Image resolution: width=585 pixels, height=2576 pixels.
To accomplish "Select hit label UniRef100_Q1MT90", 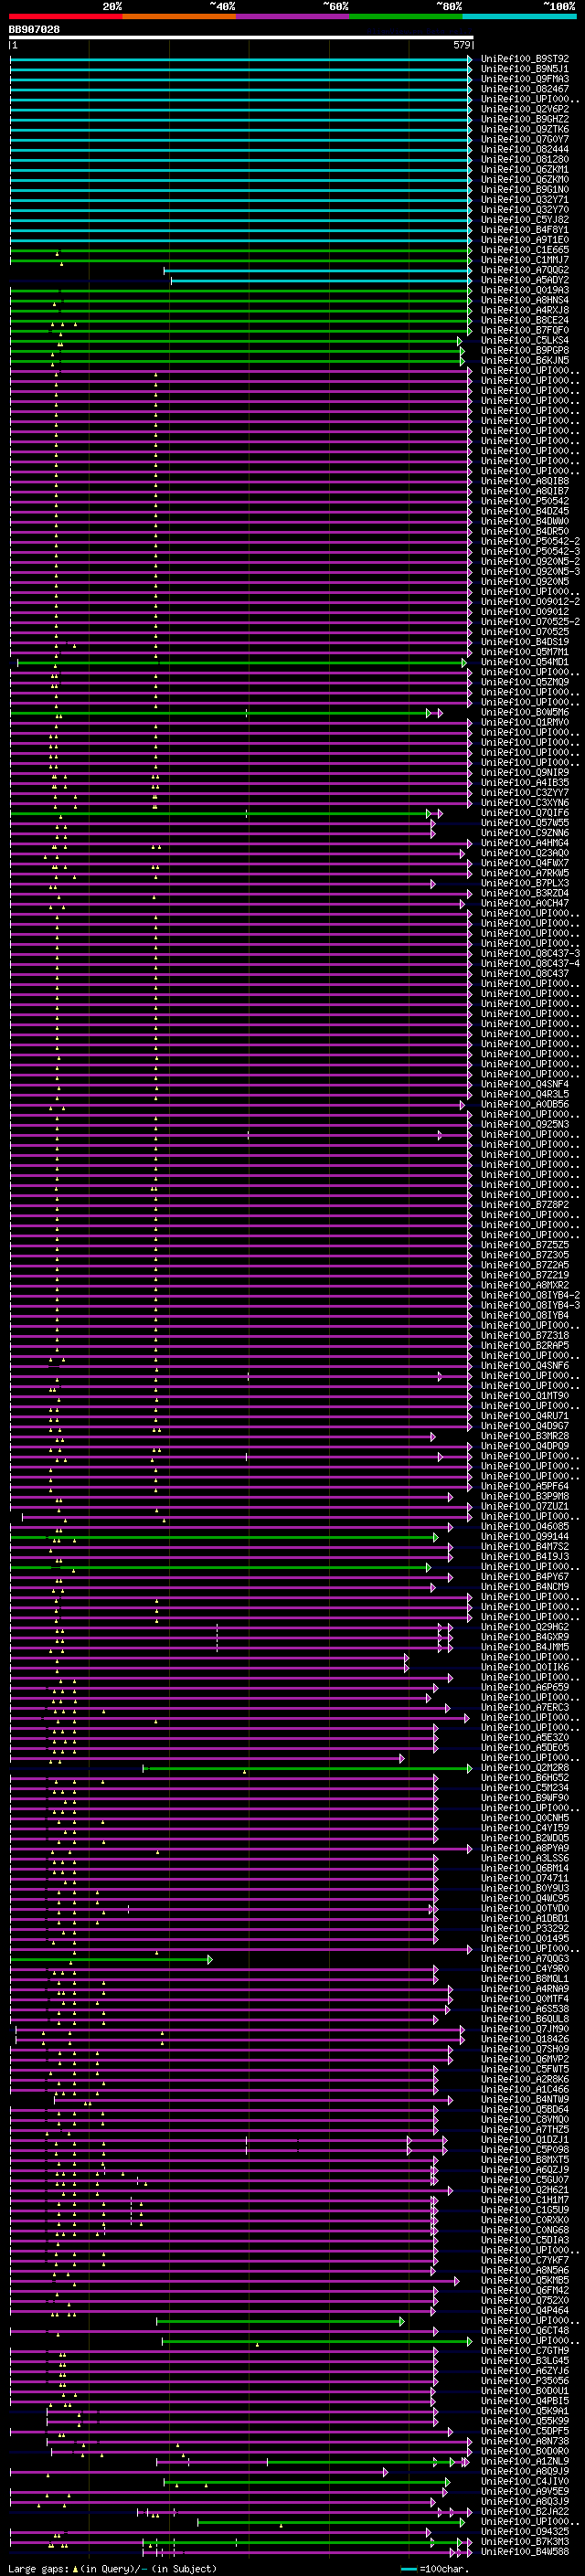I will click(525, 1396).
